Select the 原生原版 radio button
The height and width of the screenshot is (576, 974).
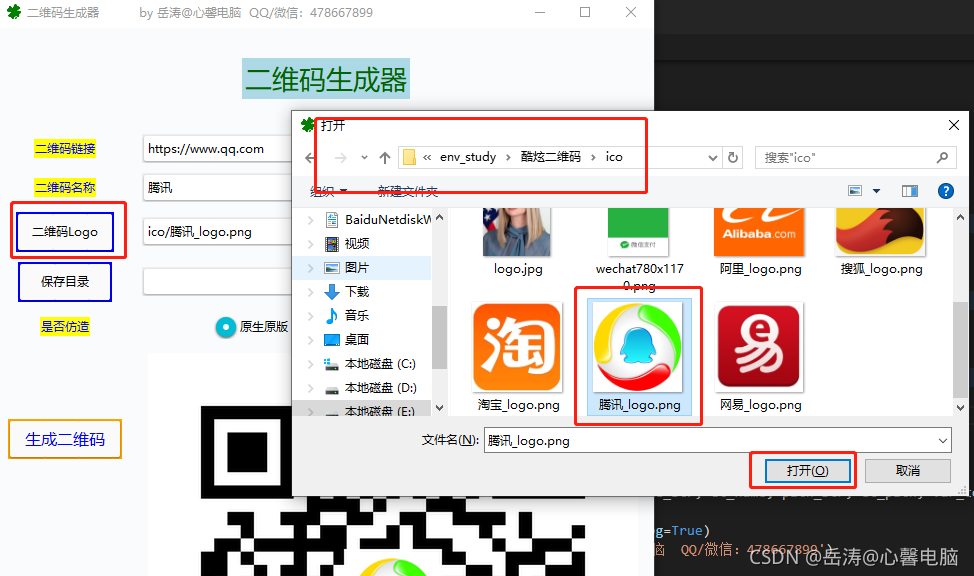[225, 327]
